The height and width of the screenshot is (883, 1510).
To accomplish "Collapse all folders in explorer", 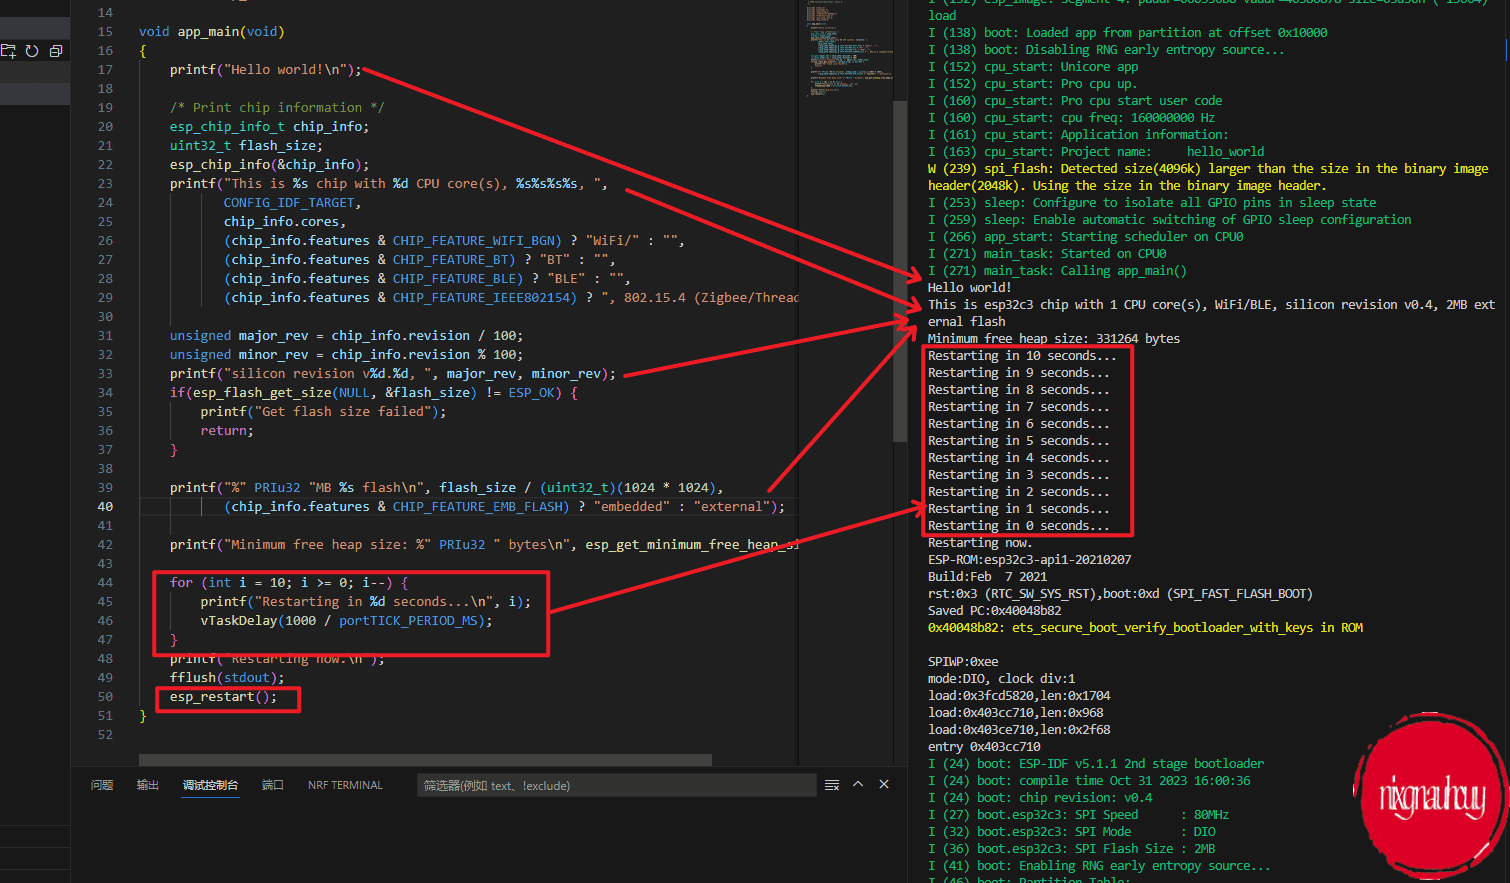I will [x=56, y=51].
